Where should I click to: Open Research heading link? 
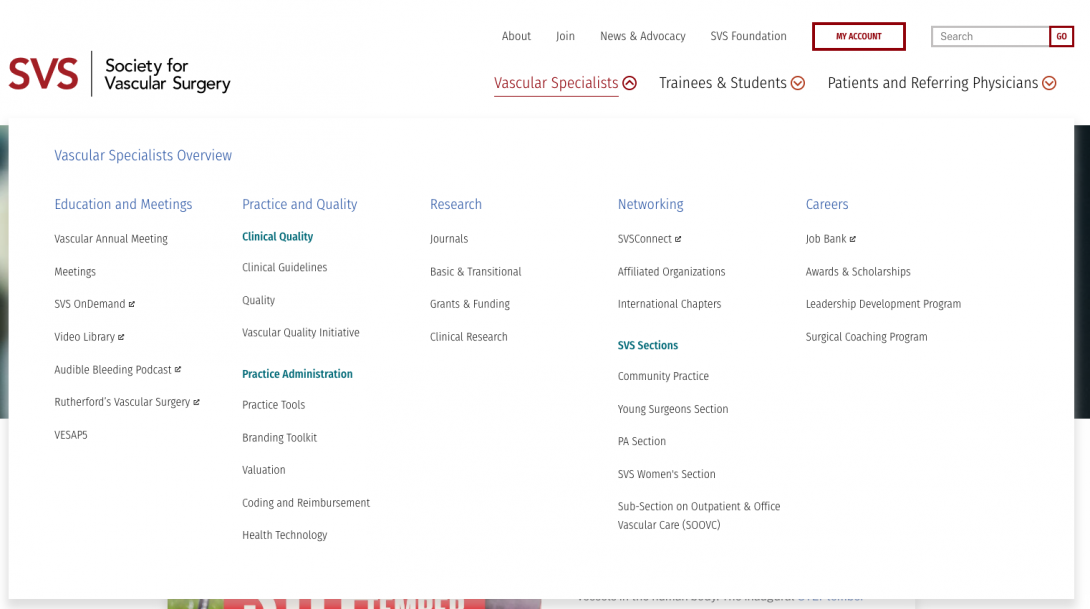456,204
